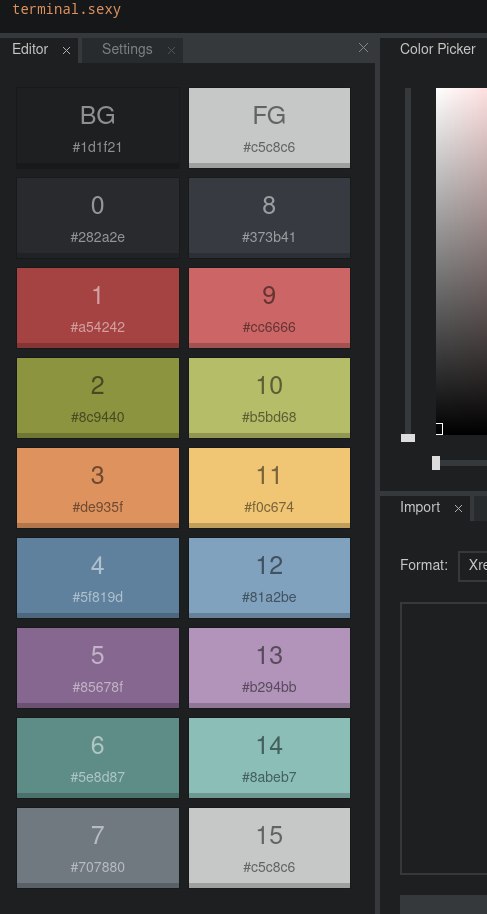This screenshot has width=487, height=914.
Task: Close the Import tab
Action: [x=458, y=509]
